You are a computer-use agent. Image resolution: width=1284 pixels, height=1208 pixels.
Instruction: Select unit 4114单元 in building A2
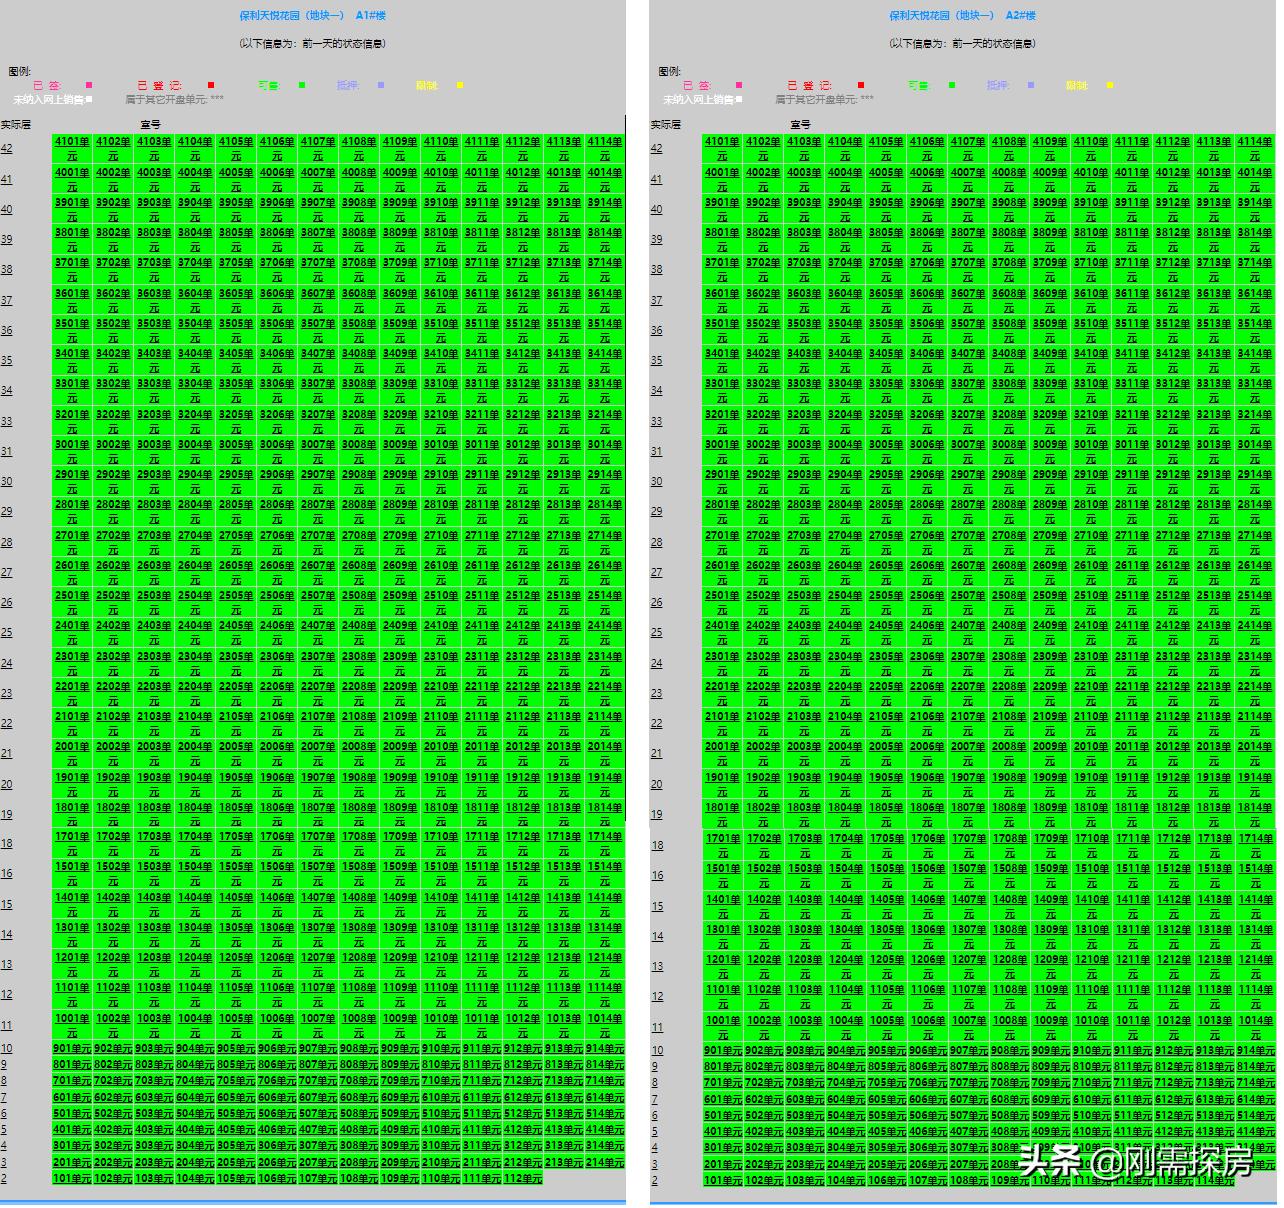tap(1254, 142)
